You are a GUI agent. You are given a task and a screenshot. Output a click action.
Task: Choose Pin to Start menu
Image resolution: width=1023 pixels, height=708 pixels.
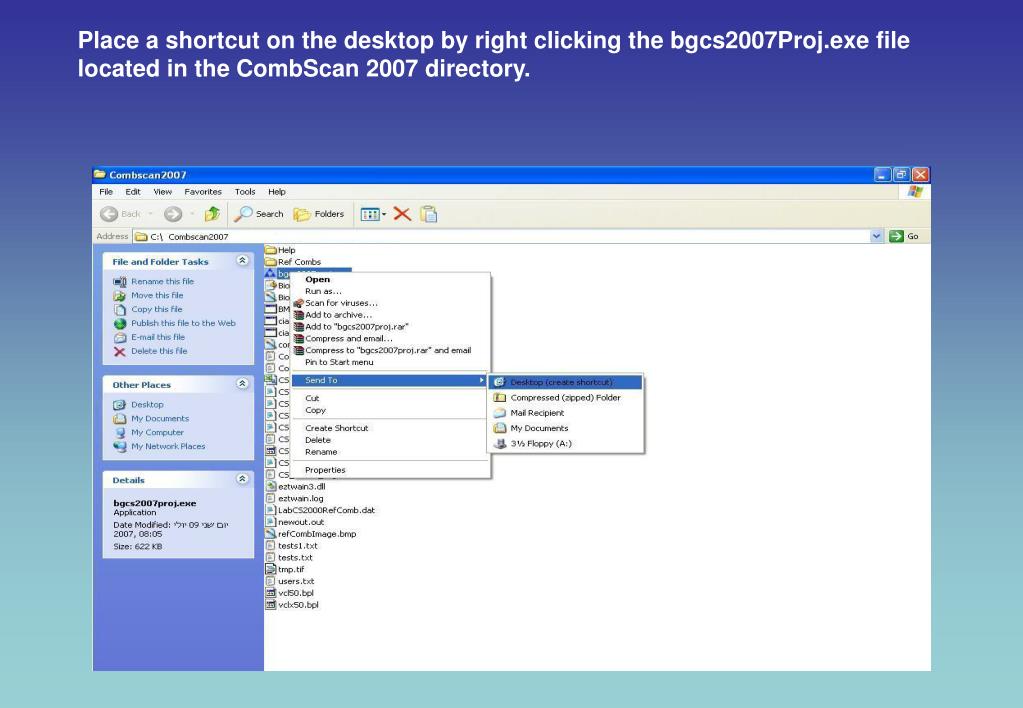point(390,362)
